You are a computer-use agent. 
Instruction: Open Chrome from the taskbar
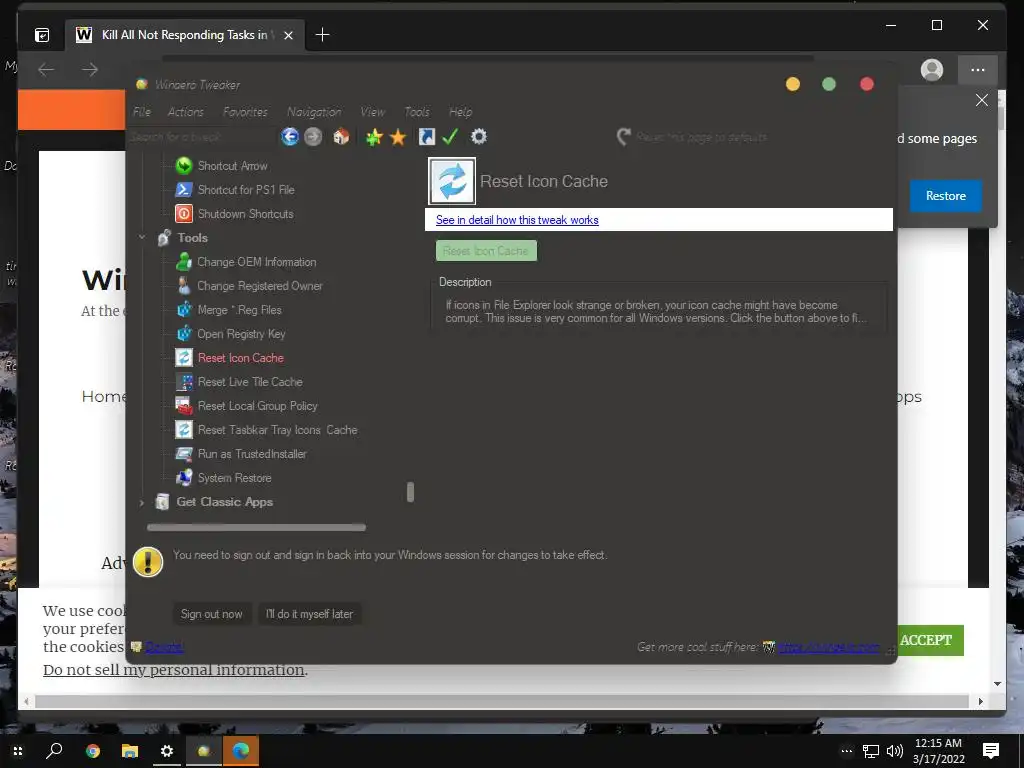(93, 751)
